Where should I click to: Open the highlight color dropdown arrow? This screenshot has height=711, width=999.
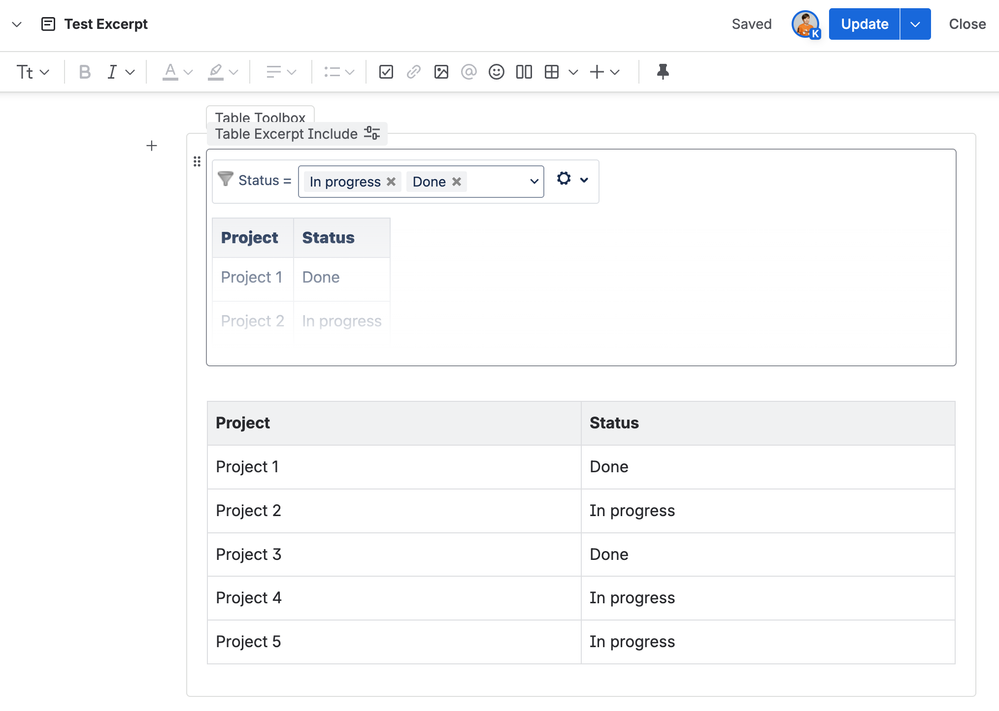click(234, 72)
